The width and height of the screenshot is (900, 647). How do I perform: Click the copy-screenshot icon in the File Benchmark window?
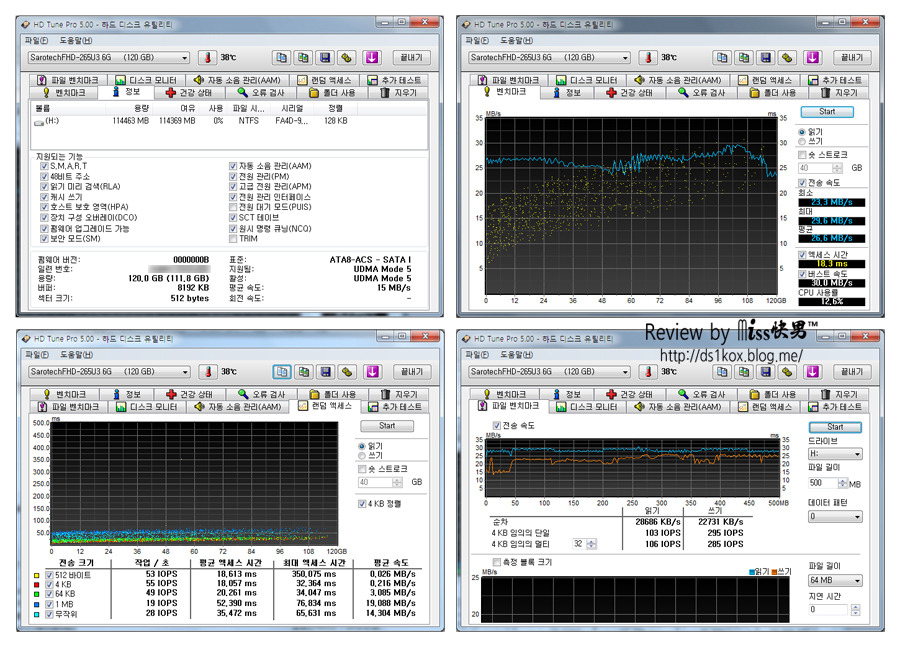pos(744,372)
